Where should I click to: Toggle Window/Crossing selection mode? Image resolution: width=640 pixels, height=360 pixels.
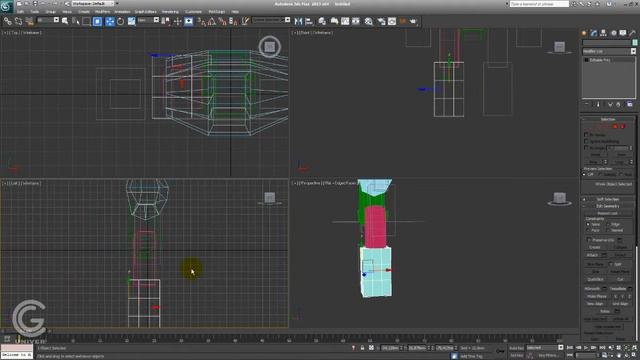tap(98, 21)
